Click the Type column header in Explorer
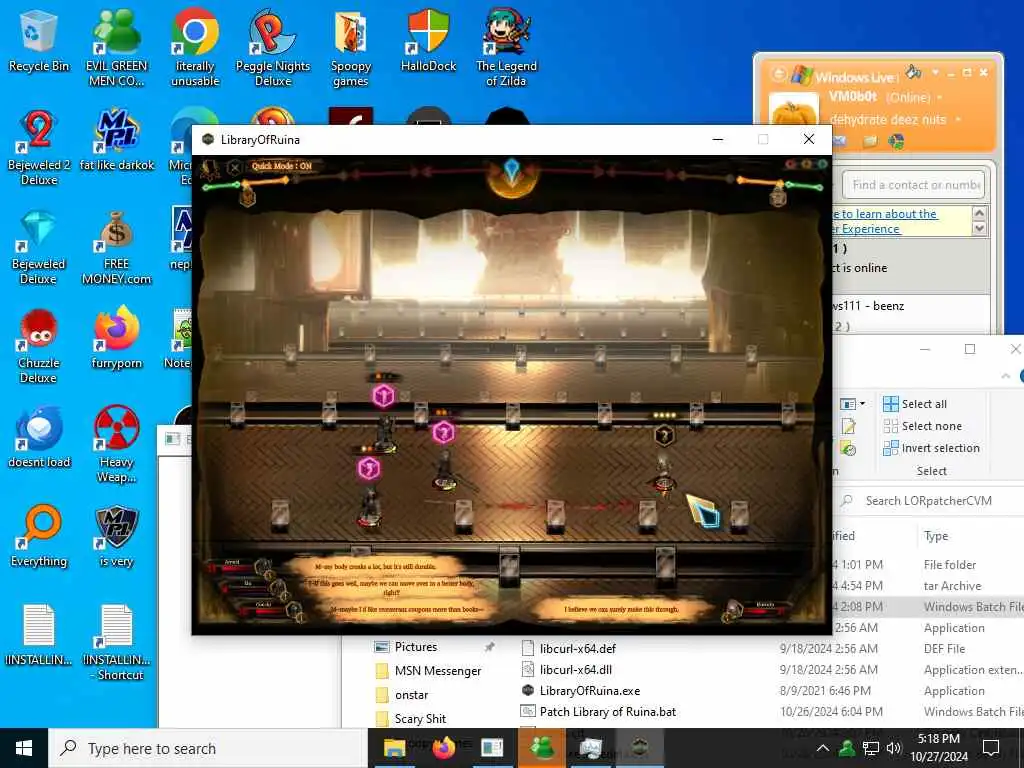The width and height of the screenshot is (1024, 768). coord(936,536)
